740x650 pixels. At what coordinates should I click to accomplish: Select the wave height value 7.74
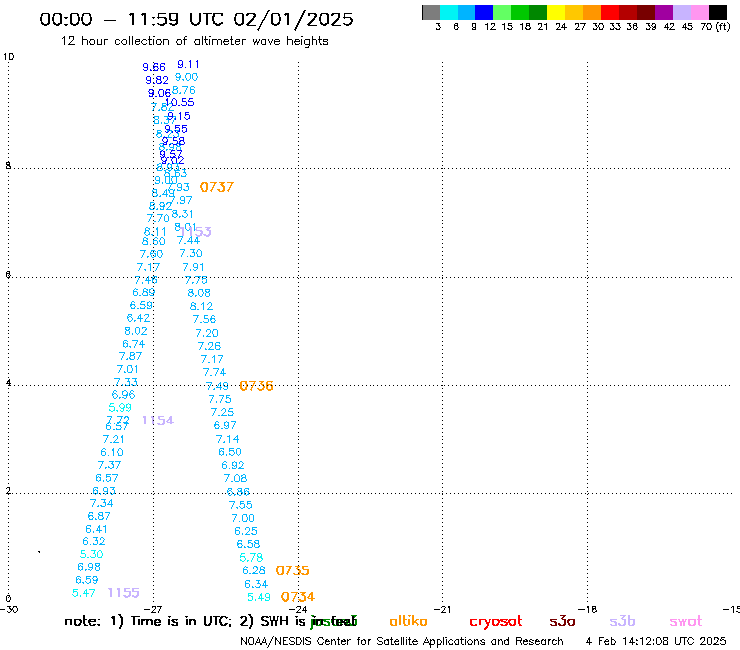(x=215, y=373)
